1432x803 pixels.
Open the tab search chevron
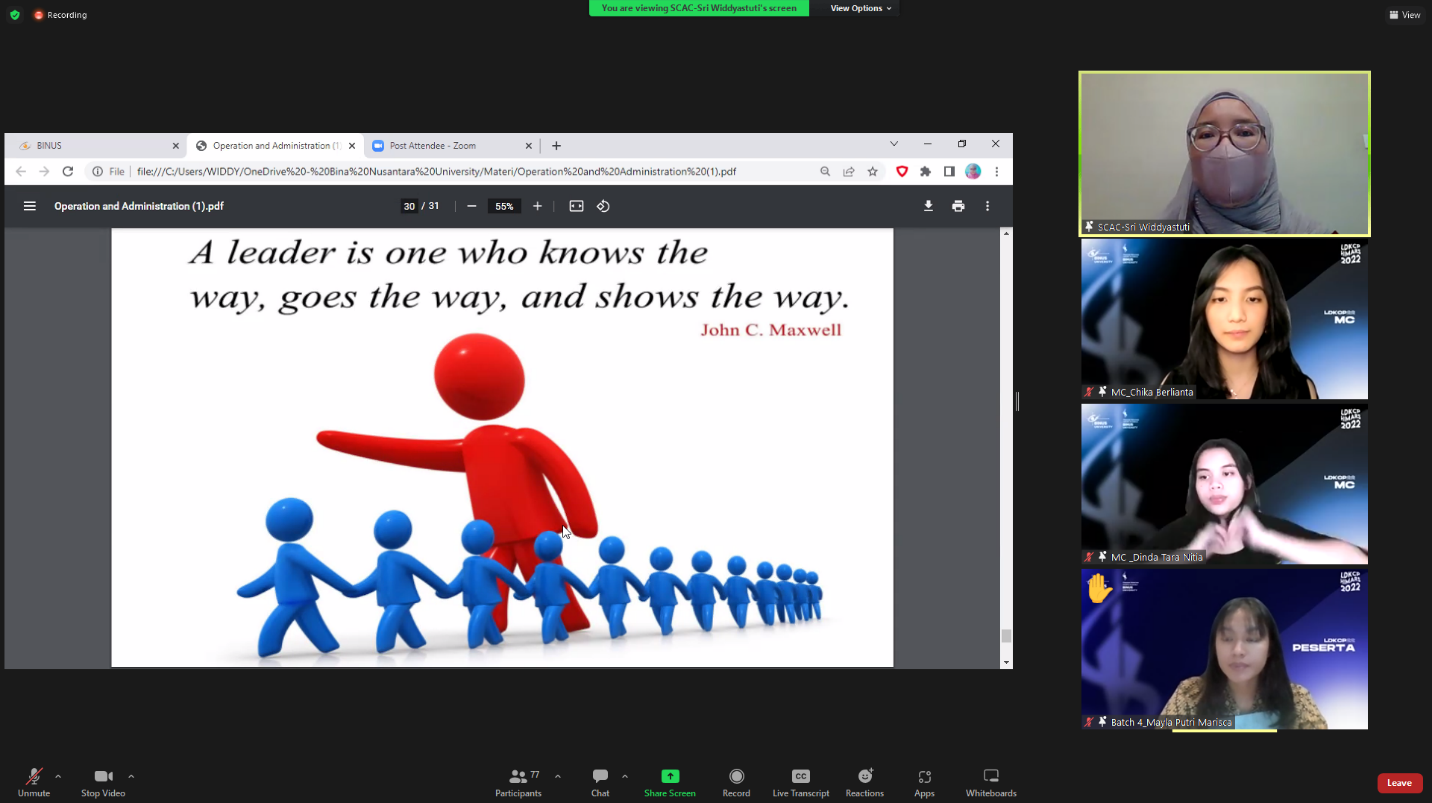894,144
